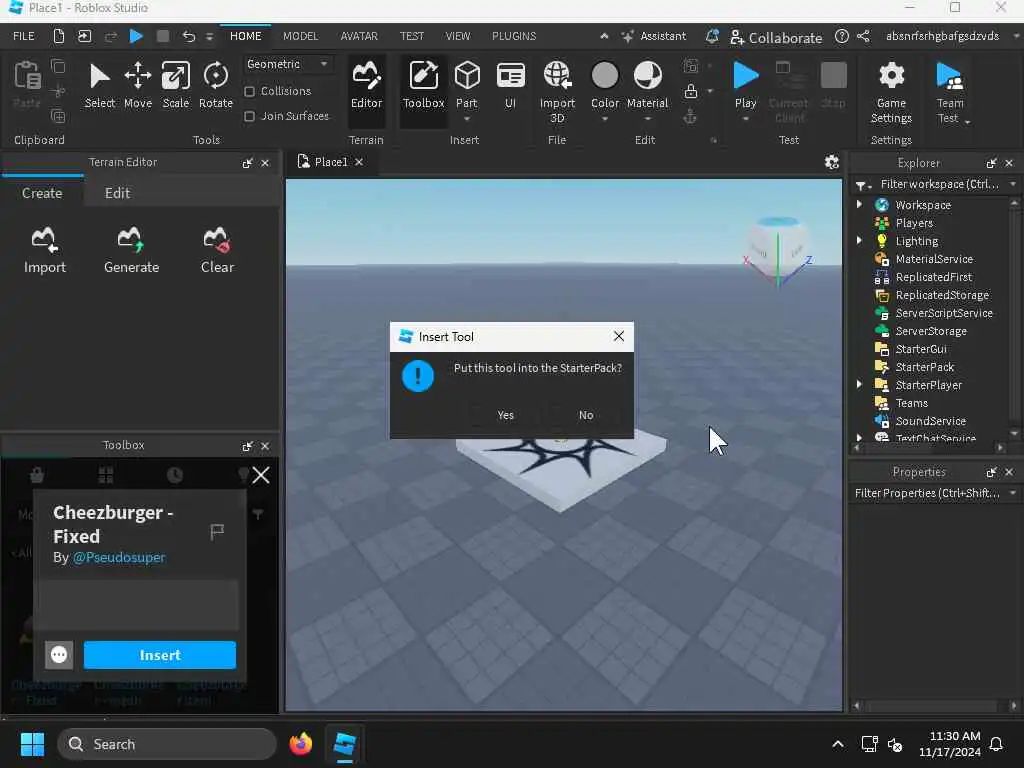The height and width of the screenshot is (768, 1024).
Task: Open the viewport settings gear
Action: [831, 162]
